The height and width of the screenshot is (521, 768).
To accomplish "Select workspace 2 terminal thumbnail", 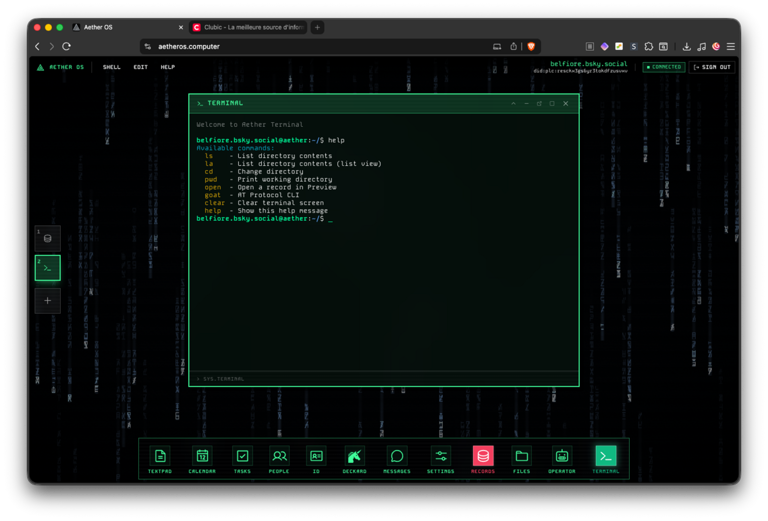I will (48, 268).
